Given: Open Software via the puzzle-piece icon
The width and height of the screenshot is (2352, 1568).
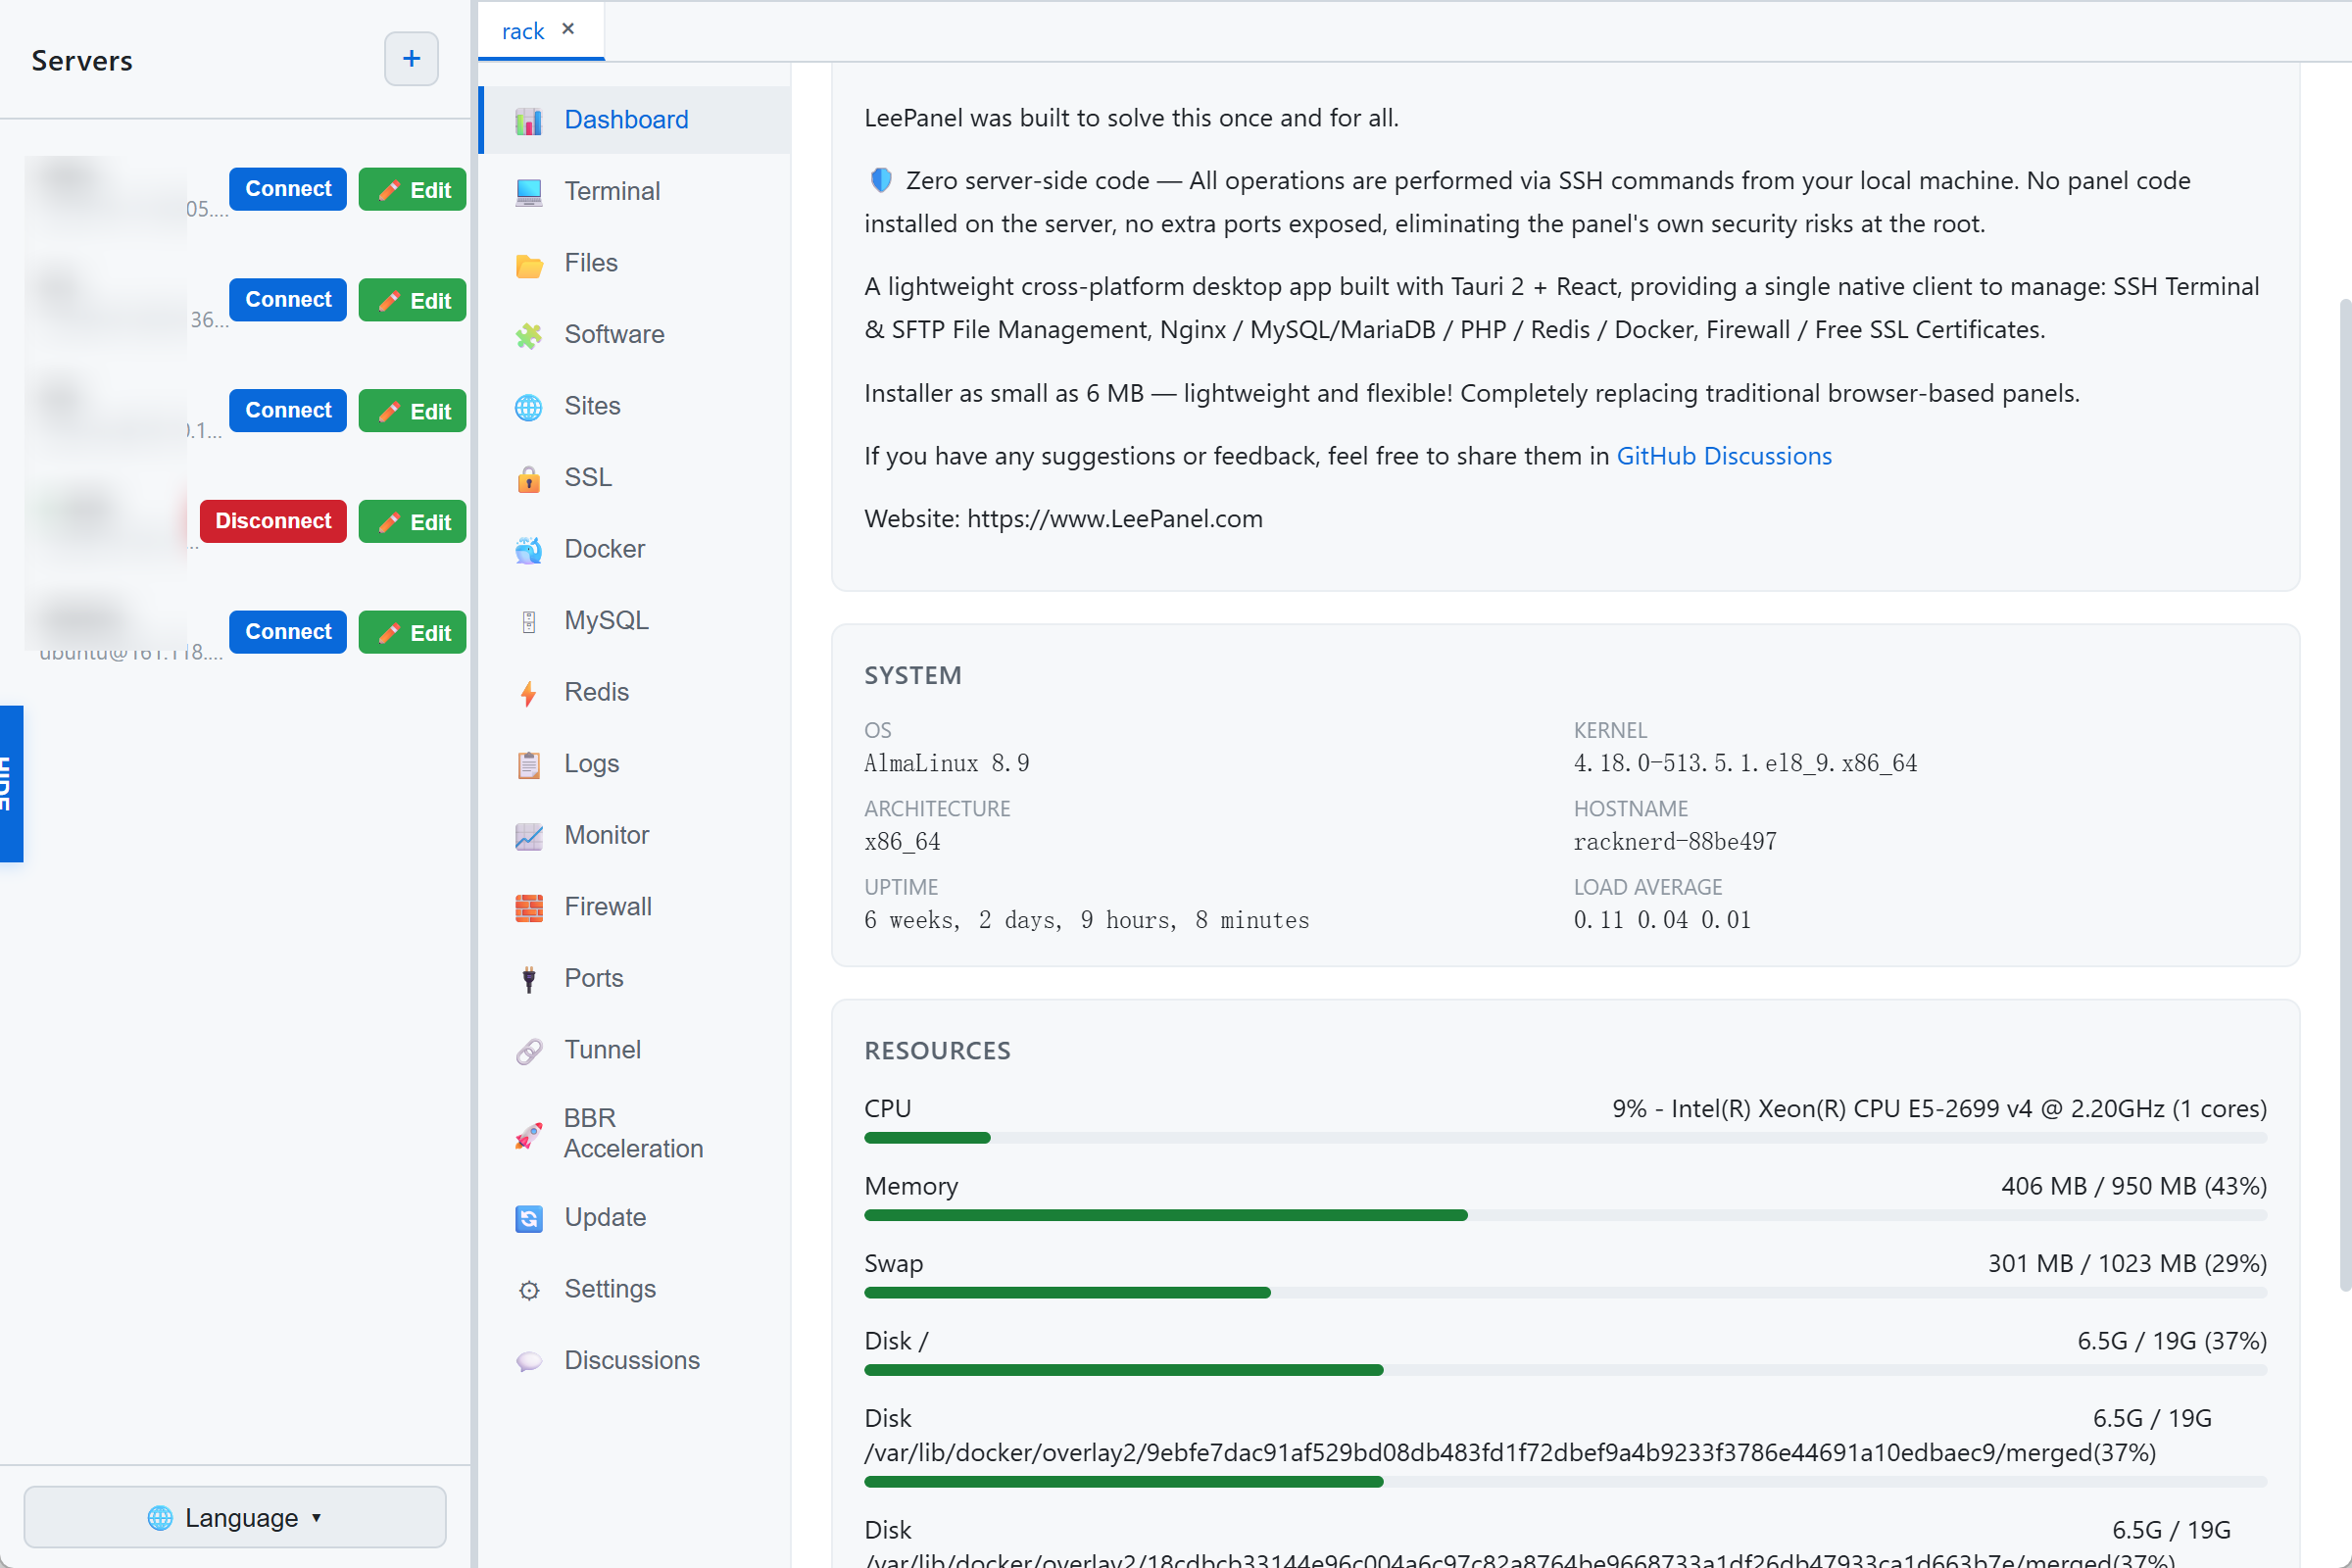Looking at the screenshot, I should 528,335.
